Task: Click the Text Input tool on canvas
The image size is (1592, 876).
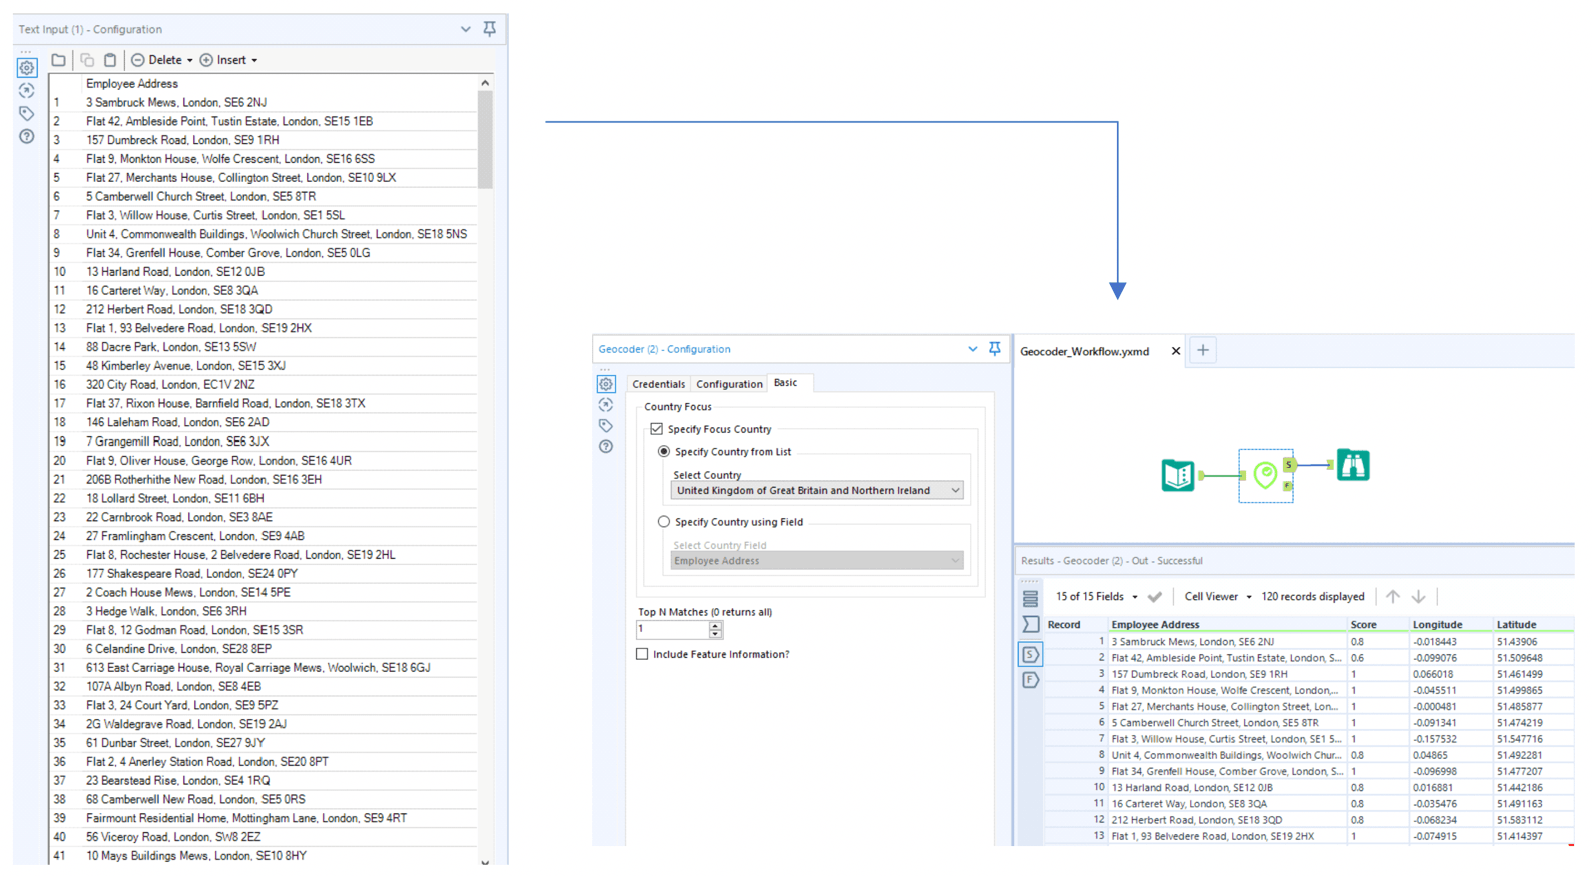Action: coord(1177,475)
